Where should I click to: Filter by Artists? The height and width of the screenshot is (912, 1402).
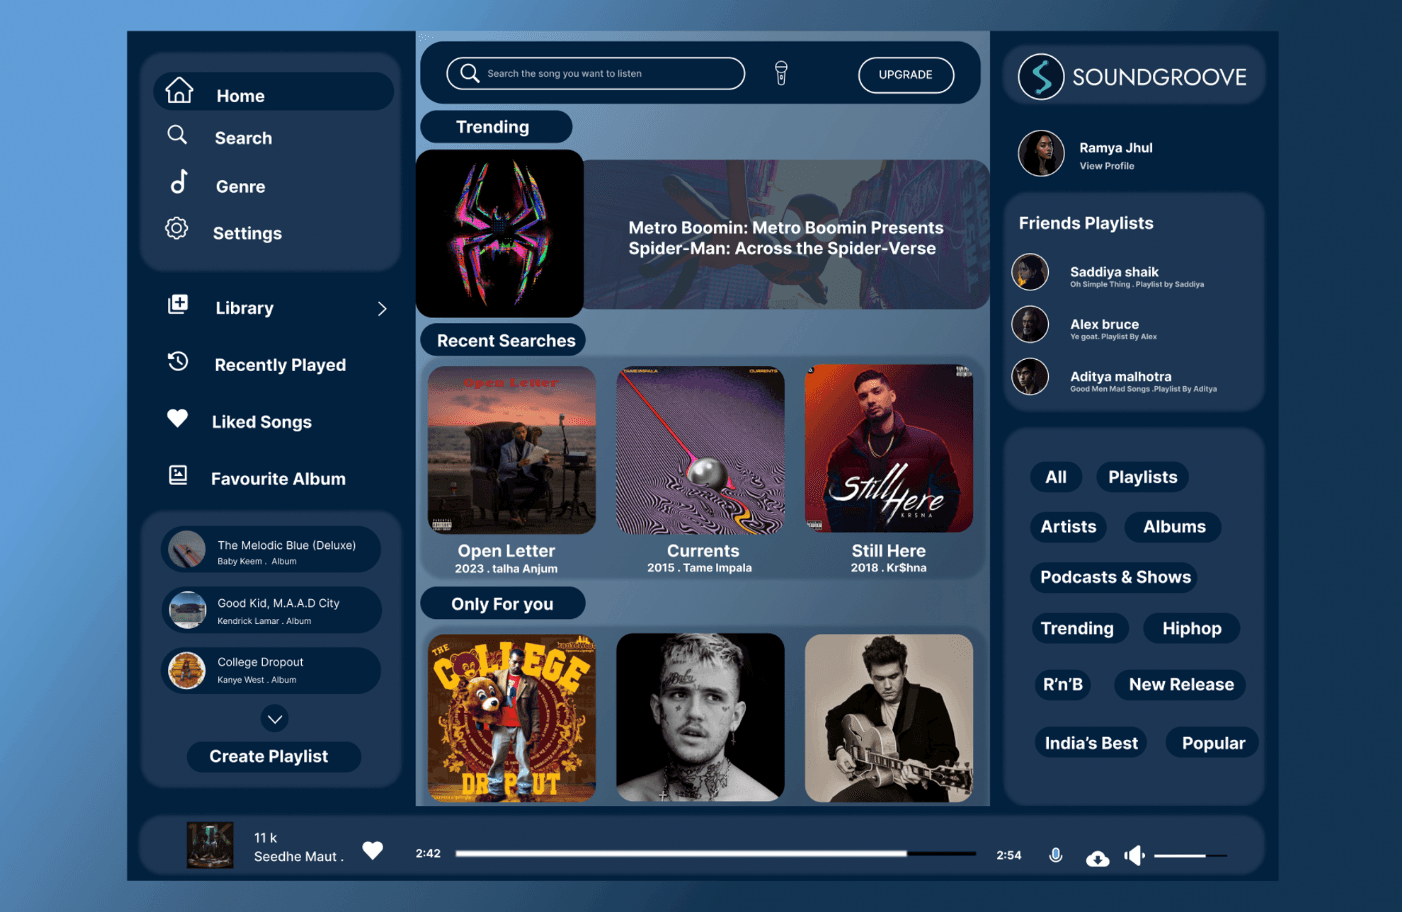click(1068, 527)
